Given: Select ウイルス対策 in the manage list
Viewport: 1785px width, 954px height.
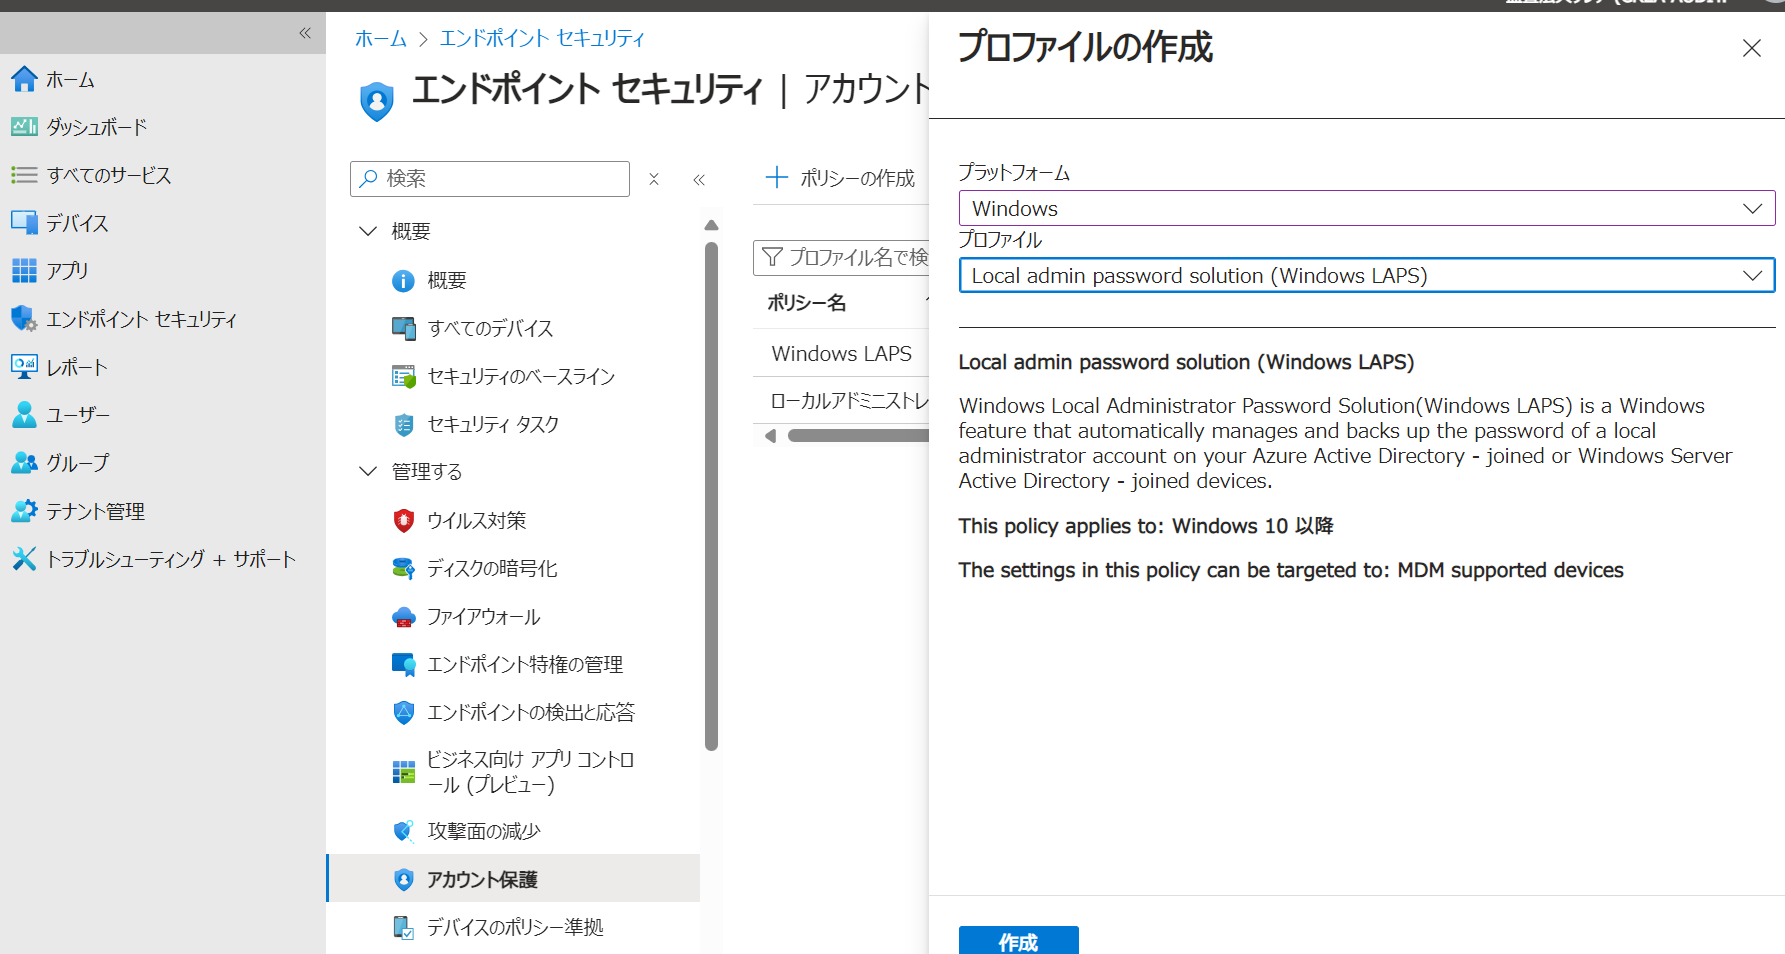Looking at the screenshot, I should (x=477, y=520).
